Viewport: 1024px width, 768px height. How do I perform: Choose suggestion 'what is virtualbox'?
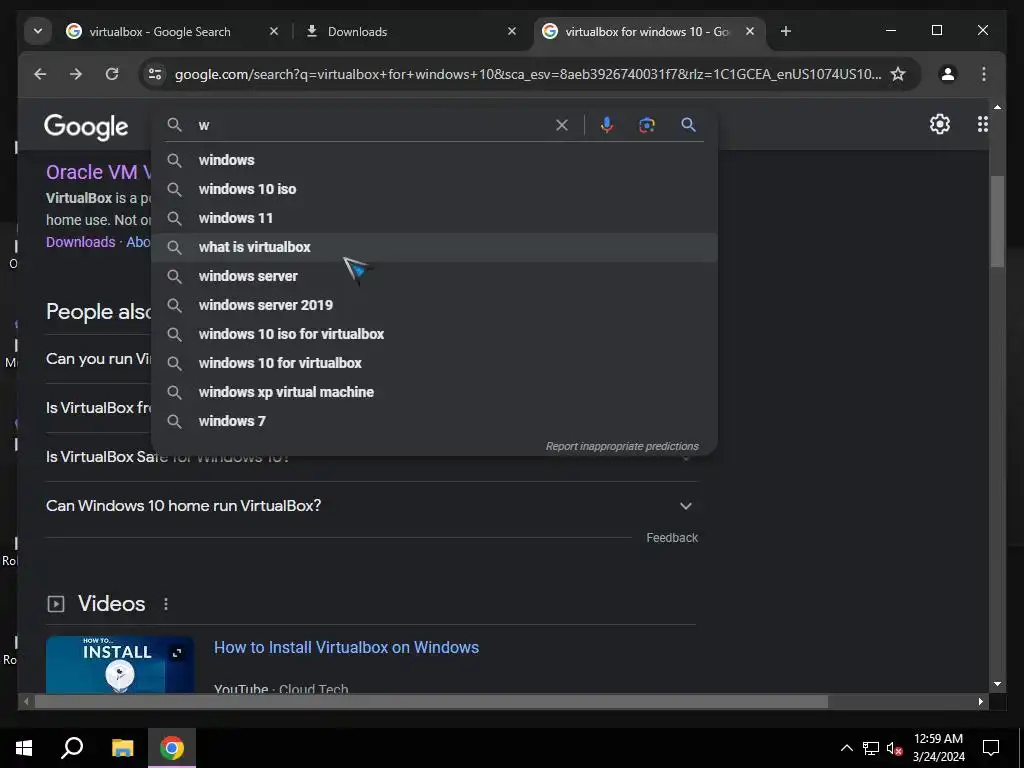click(434, 247)
